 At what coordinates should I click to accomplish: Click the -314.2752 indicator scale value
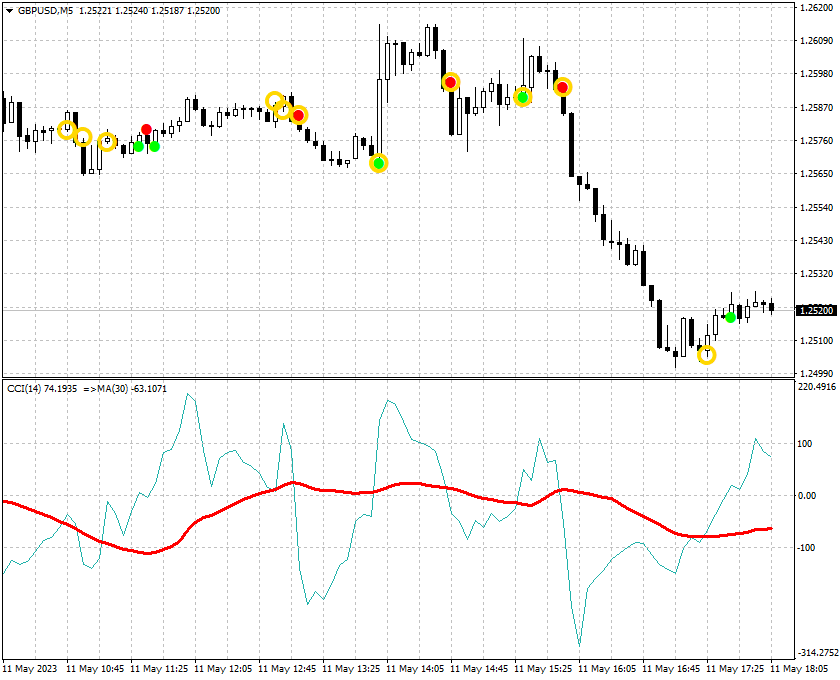[x=817, y=653]
